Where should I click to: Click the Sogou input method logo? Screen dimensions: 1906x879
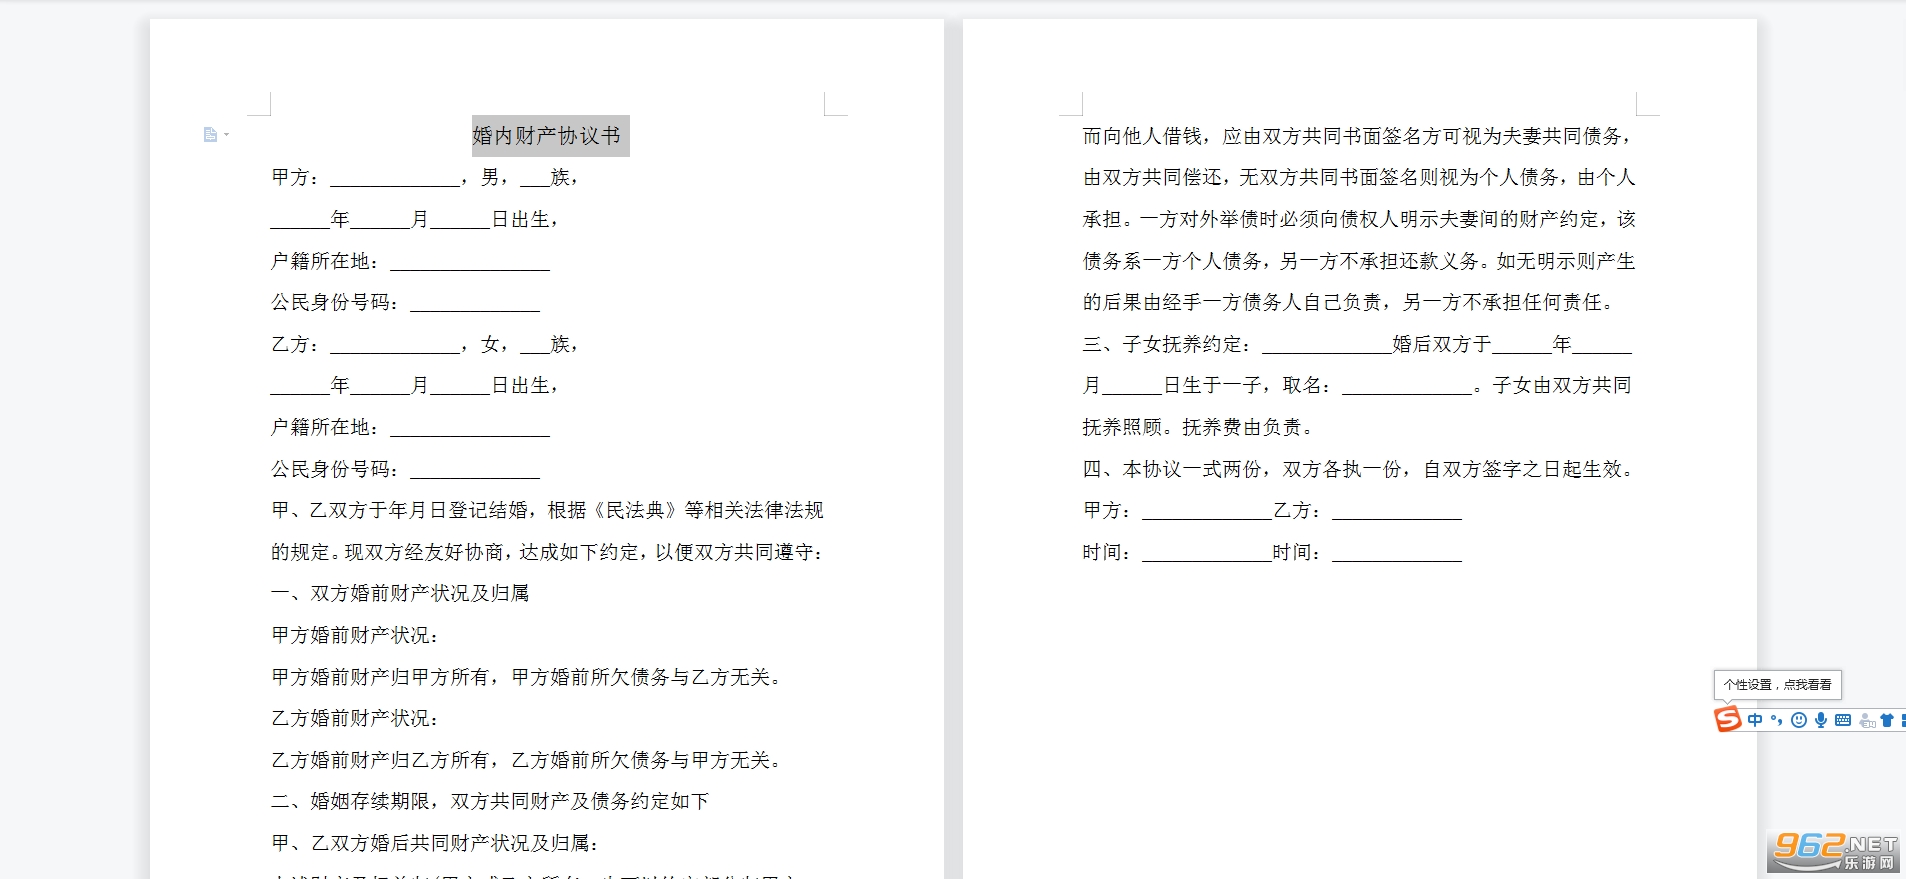(1728, 719)
